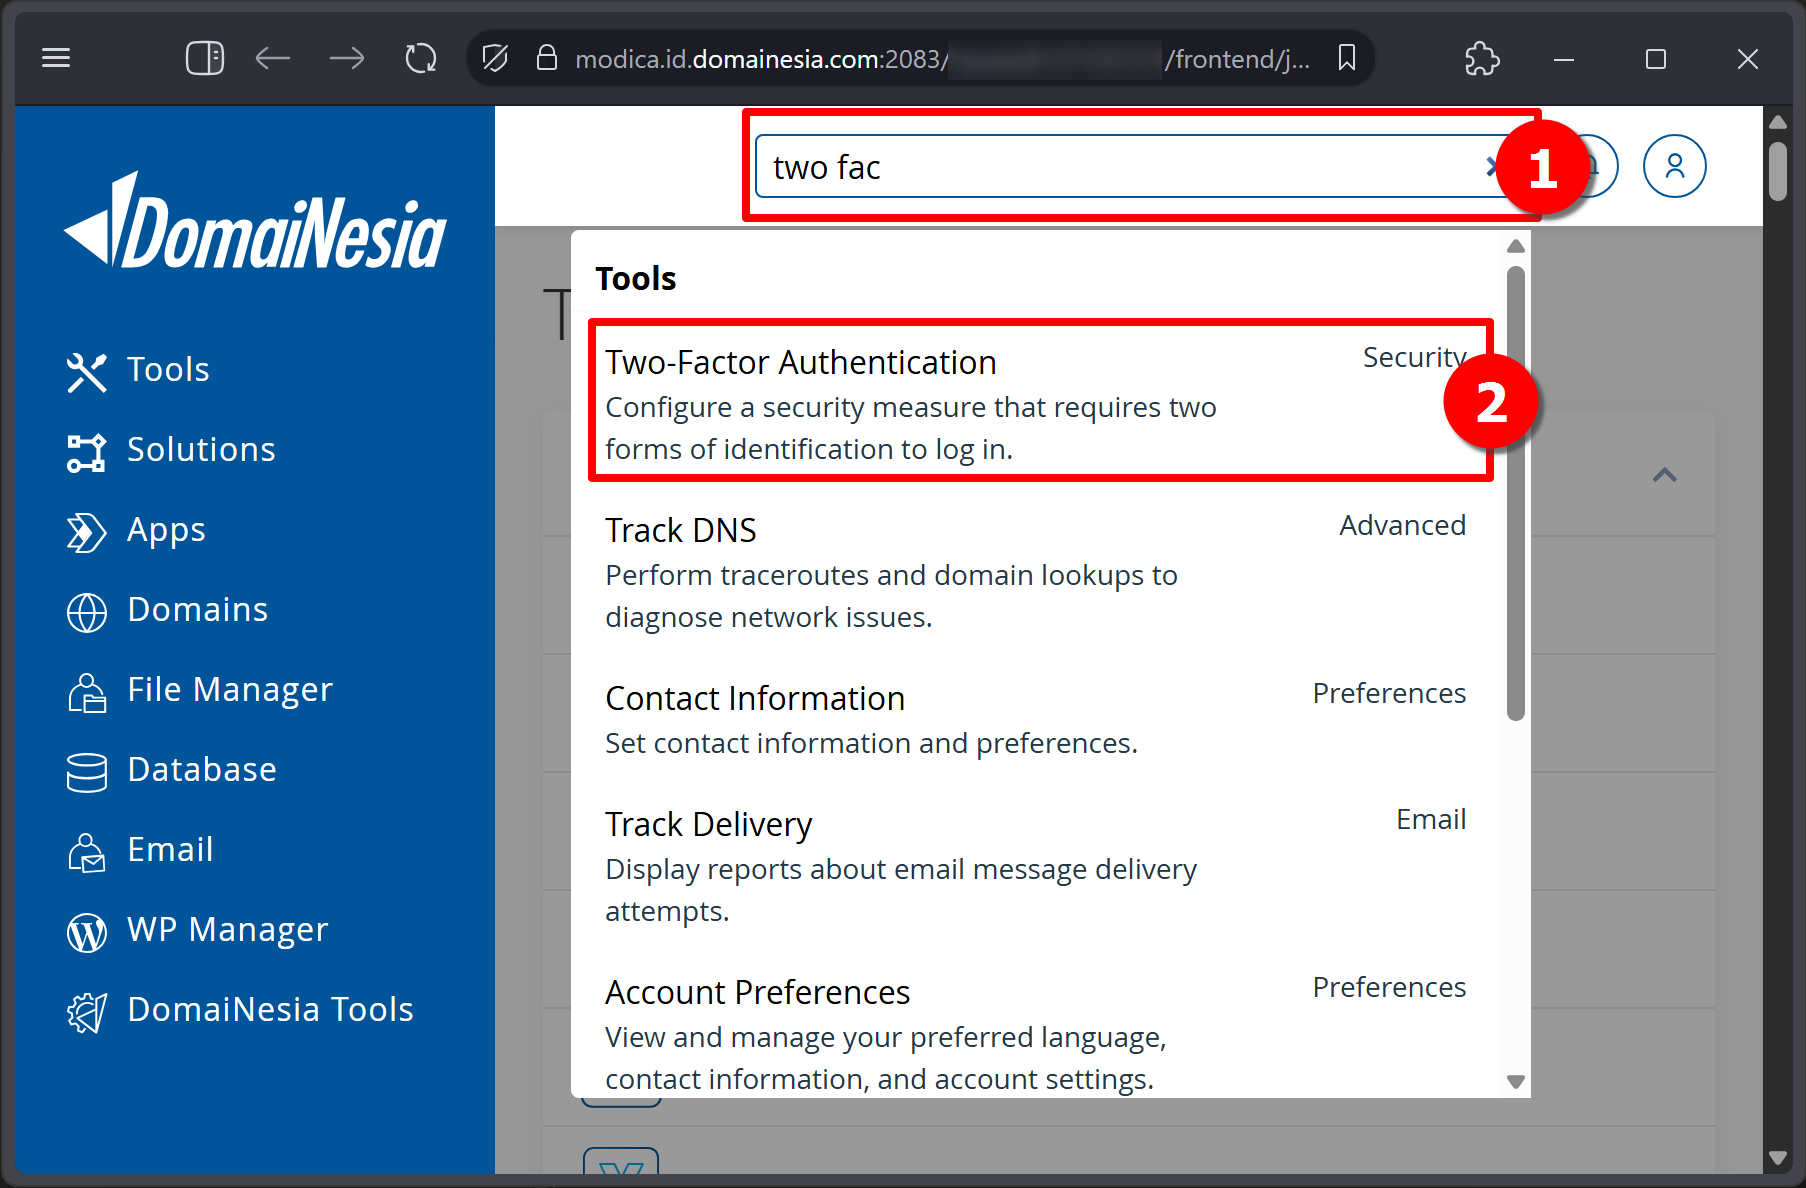The height and width of the screenshot is (1188, 1806).
Task: Click the browser address bar URL
Action: (940, 59)
